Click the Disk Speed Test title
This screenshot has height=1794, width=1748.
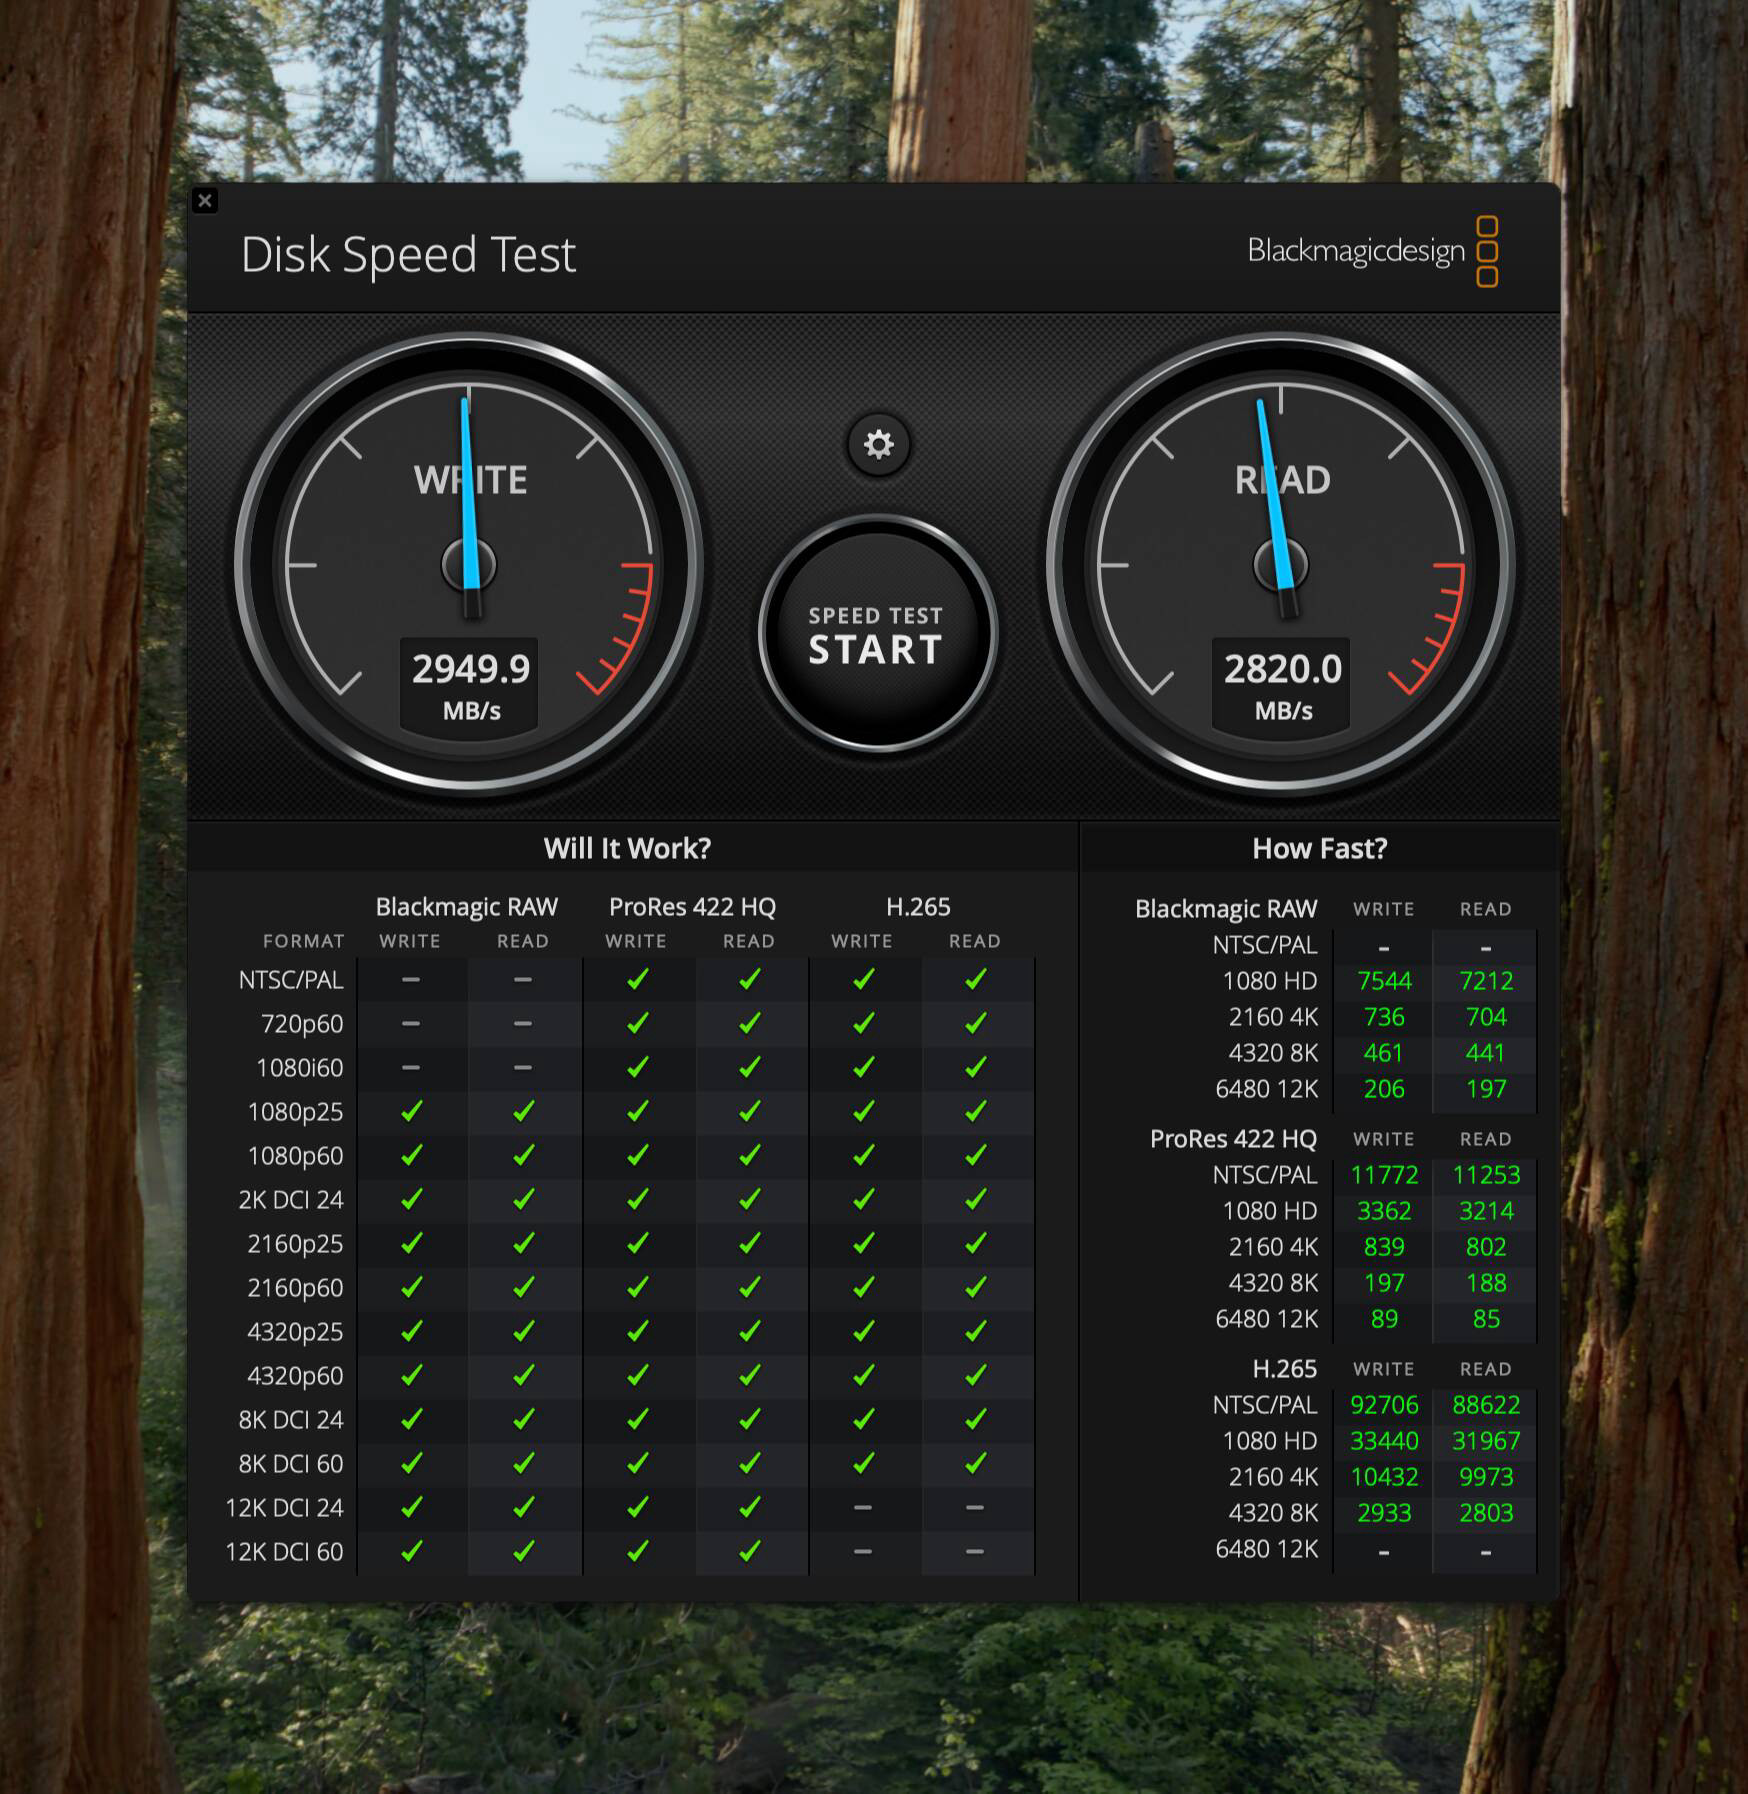[x=408, y=255]
